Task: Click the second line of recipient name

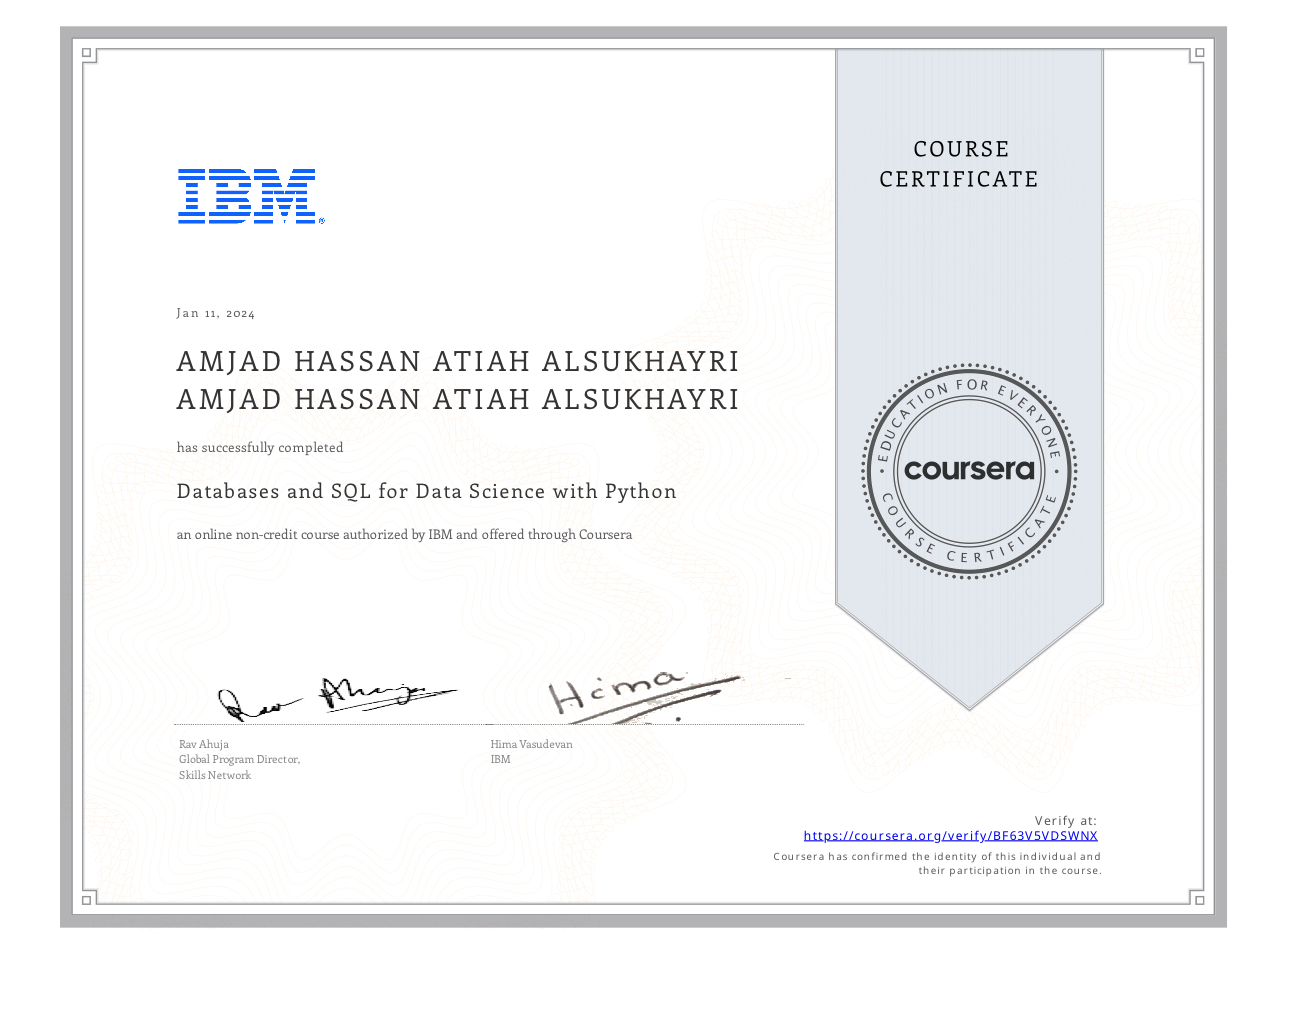Action: 458,399
